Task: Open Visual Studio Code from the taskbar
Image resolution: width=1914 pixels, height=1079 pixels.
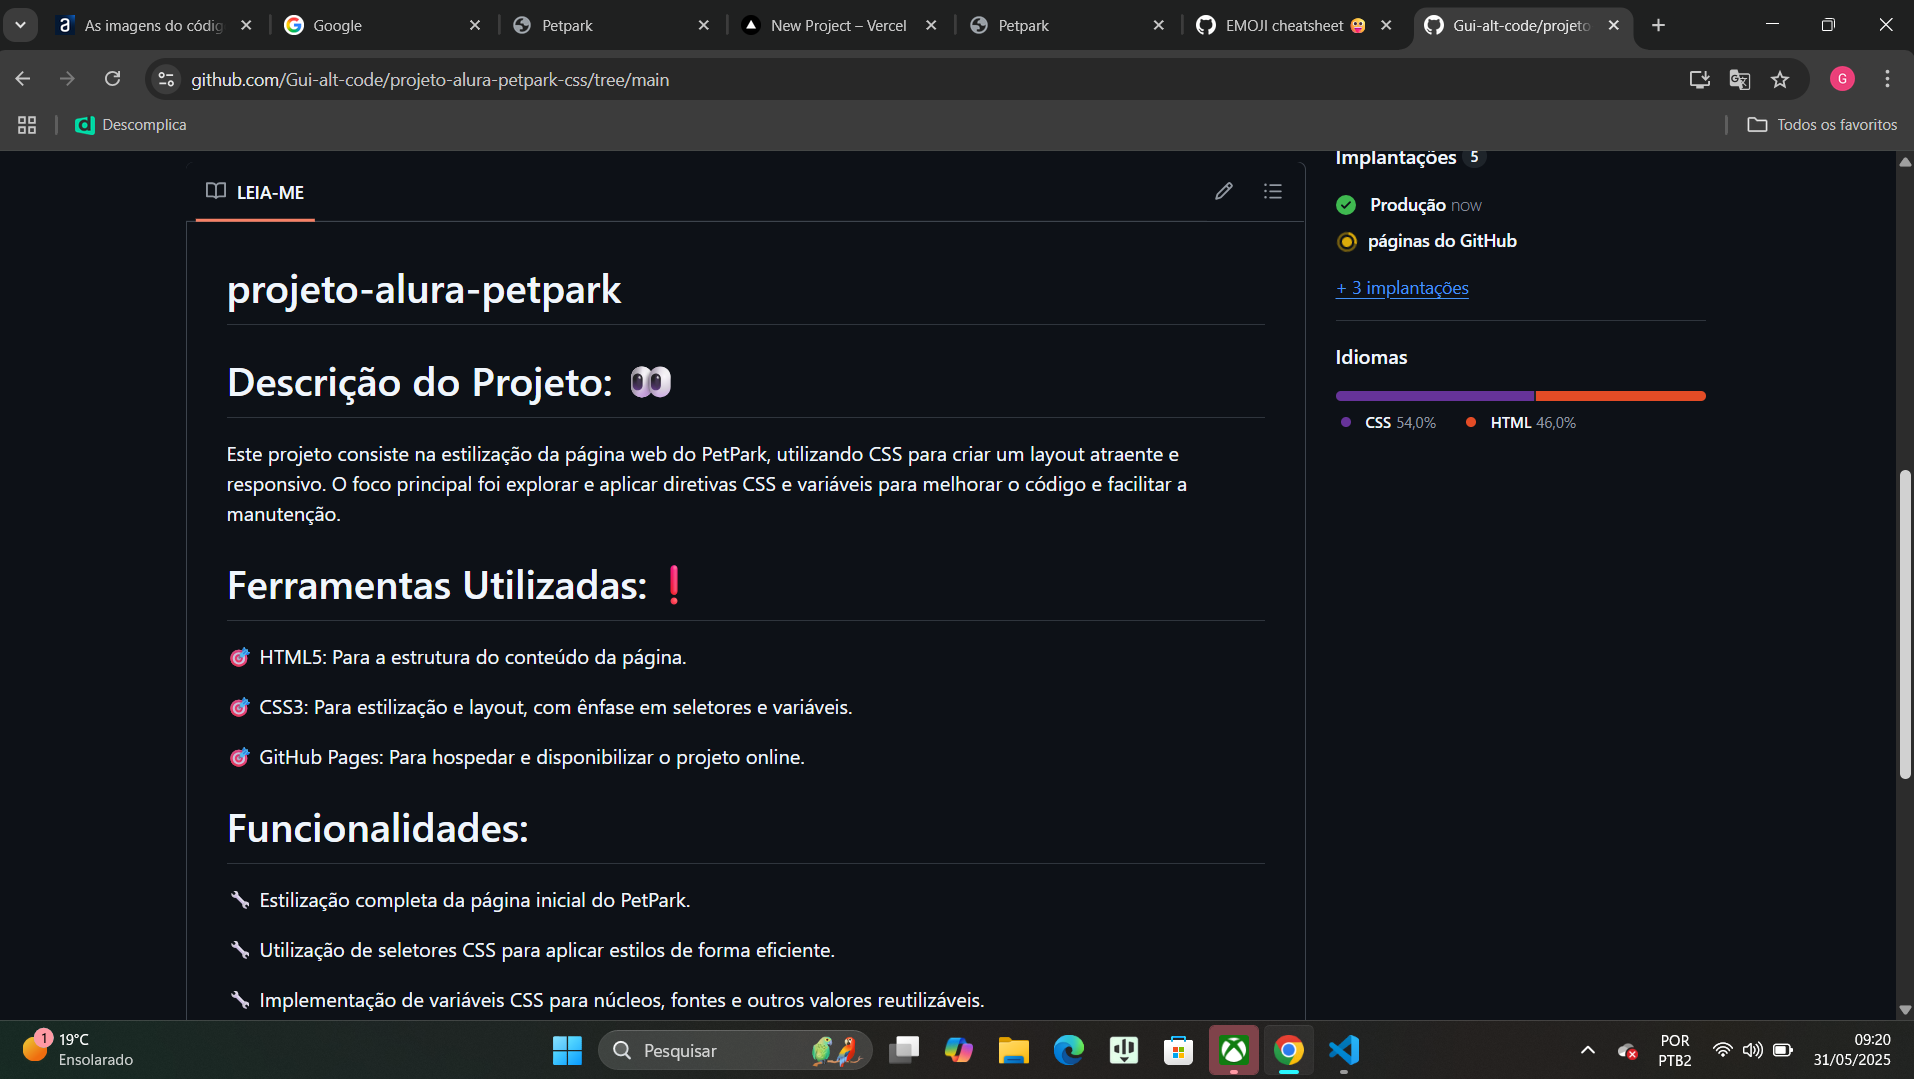Action: tap(1344, 1050)
